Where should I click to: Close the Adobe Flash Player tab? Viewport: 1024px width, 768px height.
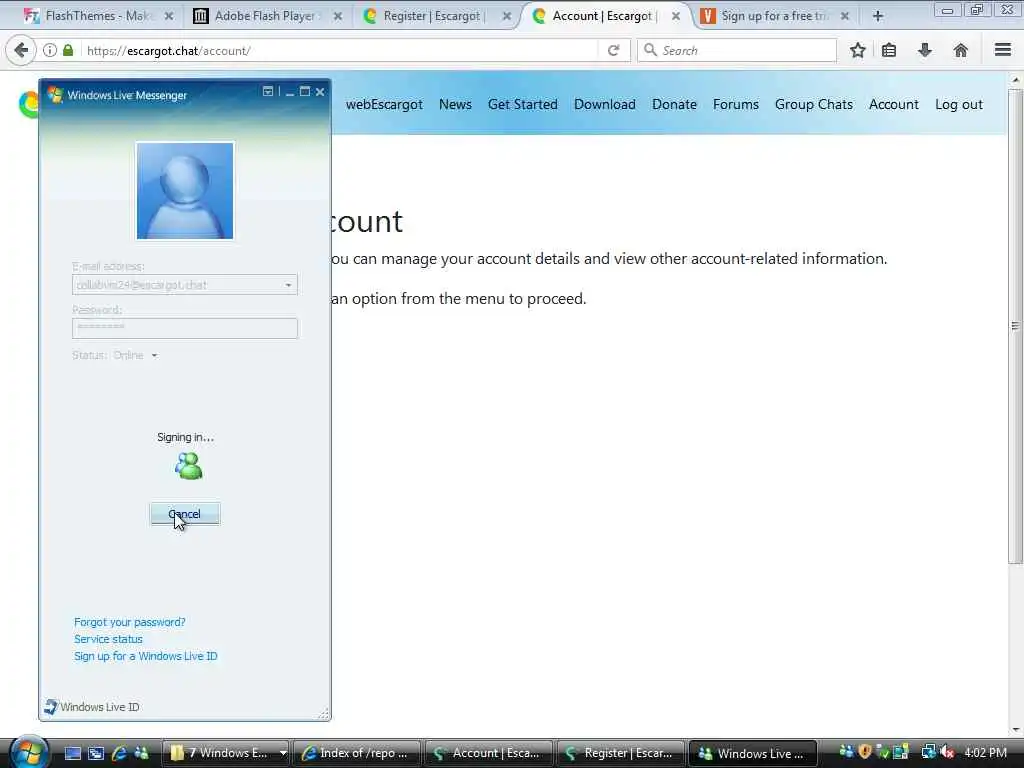click(x=338, y=16)
